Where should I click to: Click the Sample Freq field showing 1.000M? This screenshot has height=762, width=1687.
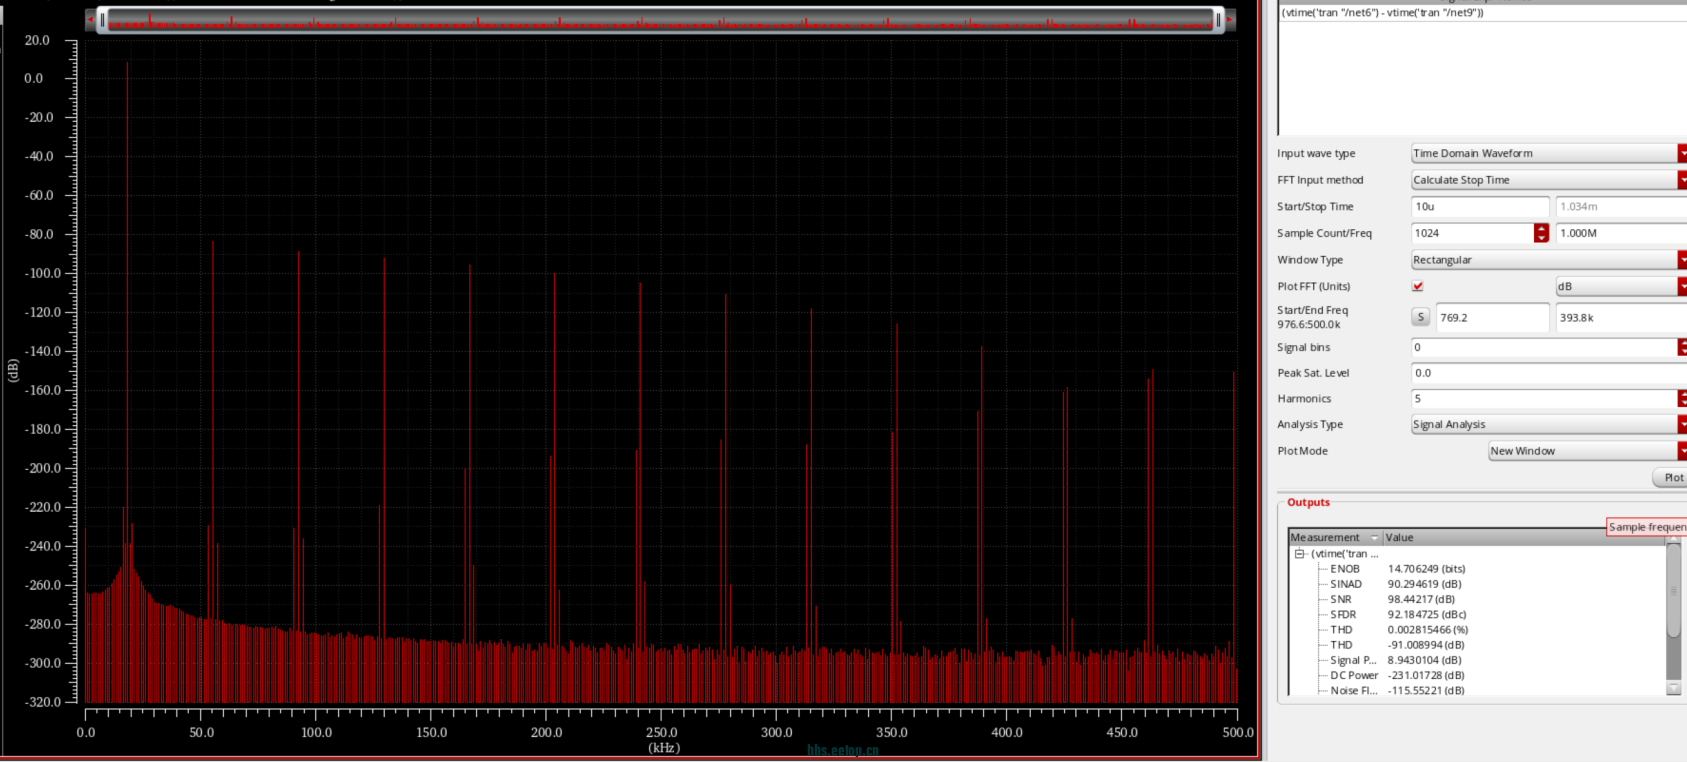(x=1621, y=233)
